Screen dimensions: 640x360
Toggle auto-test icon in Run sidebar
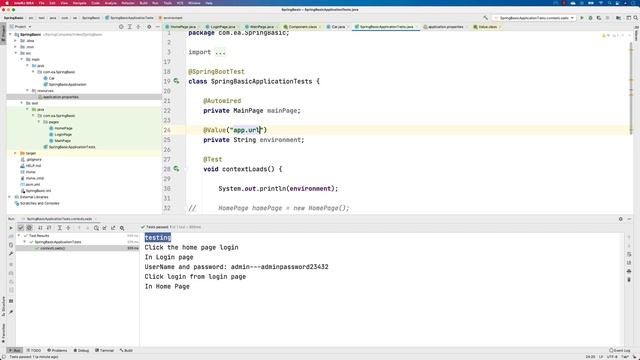point(11,245)
